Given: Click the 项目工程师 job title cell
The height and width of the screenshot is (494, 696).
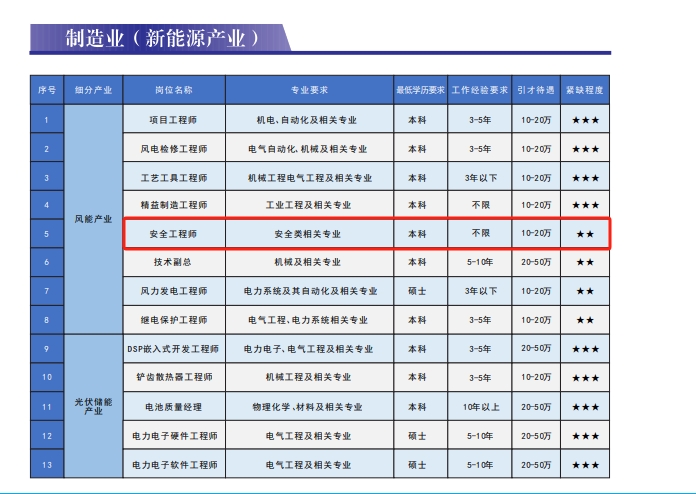Looking at the screenshot, I should click(173, 120).
